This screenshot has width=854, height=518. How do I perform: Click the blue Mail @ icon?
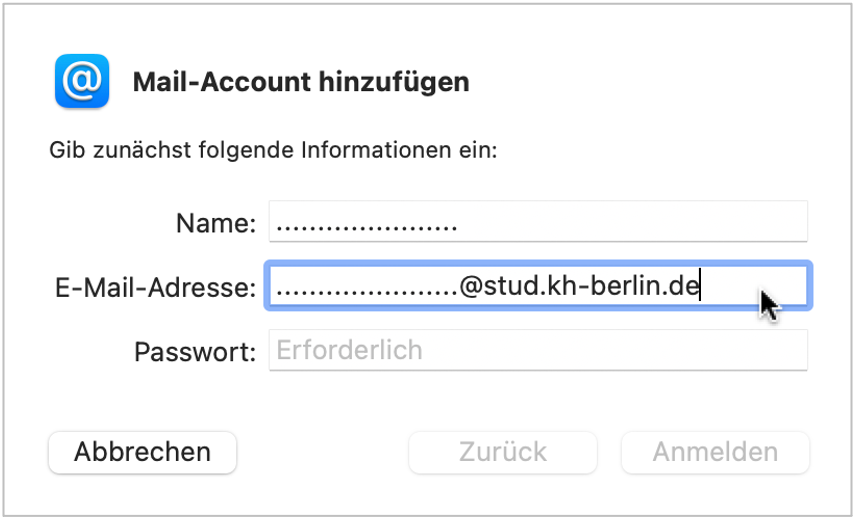(x=82, y=81)
